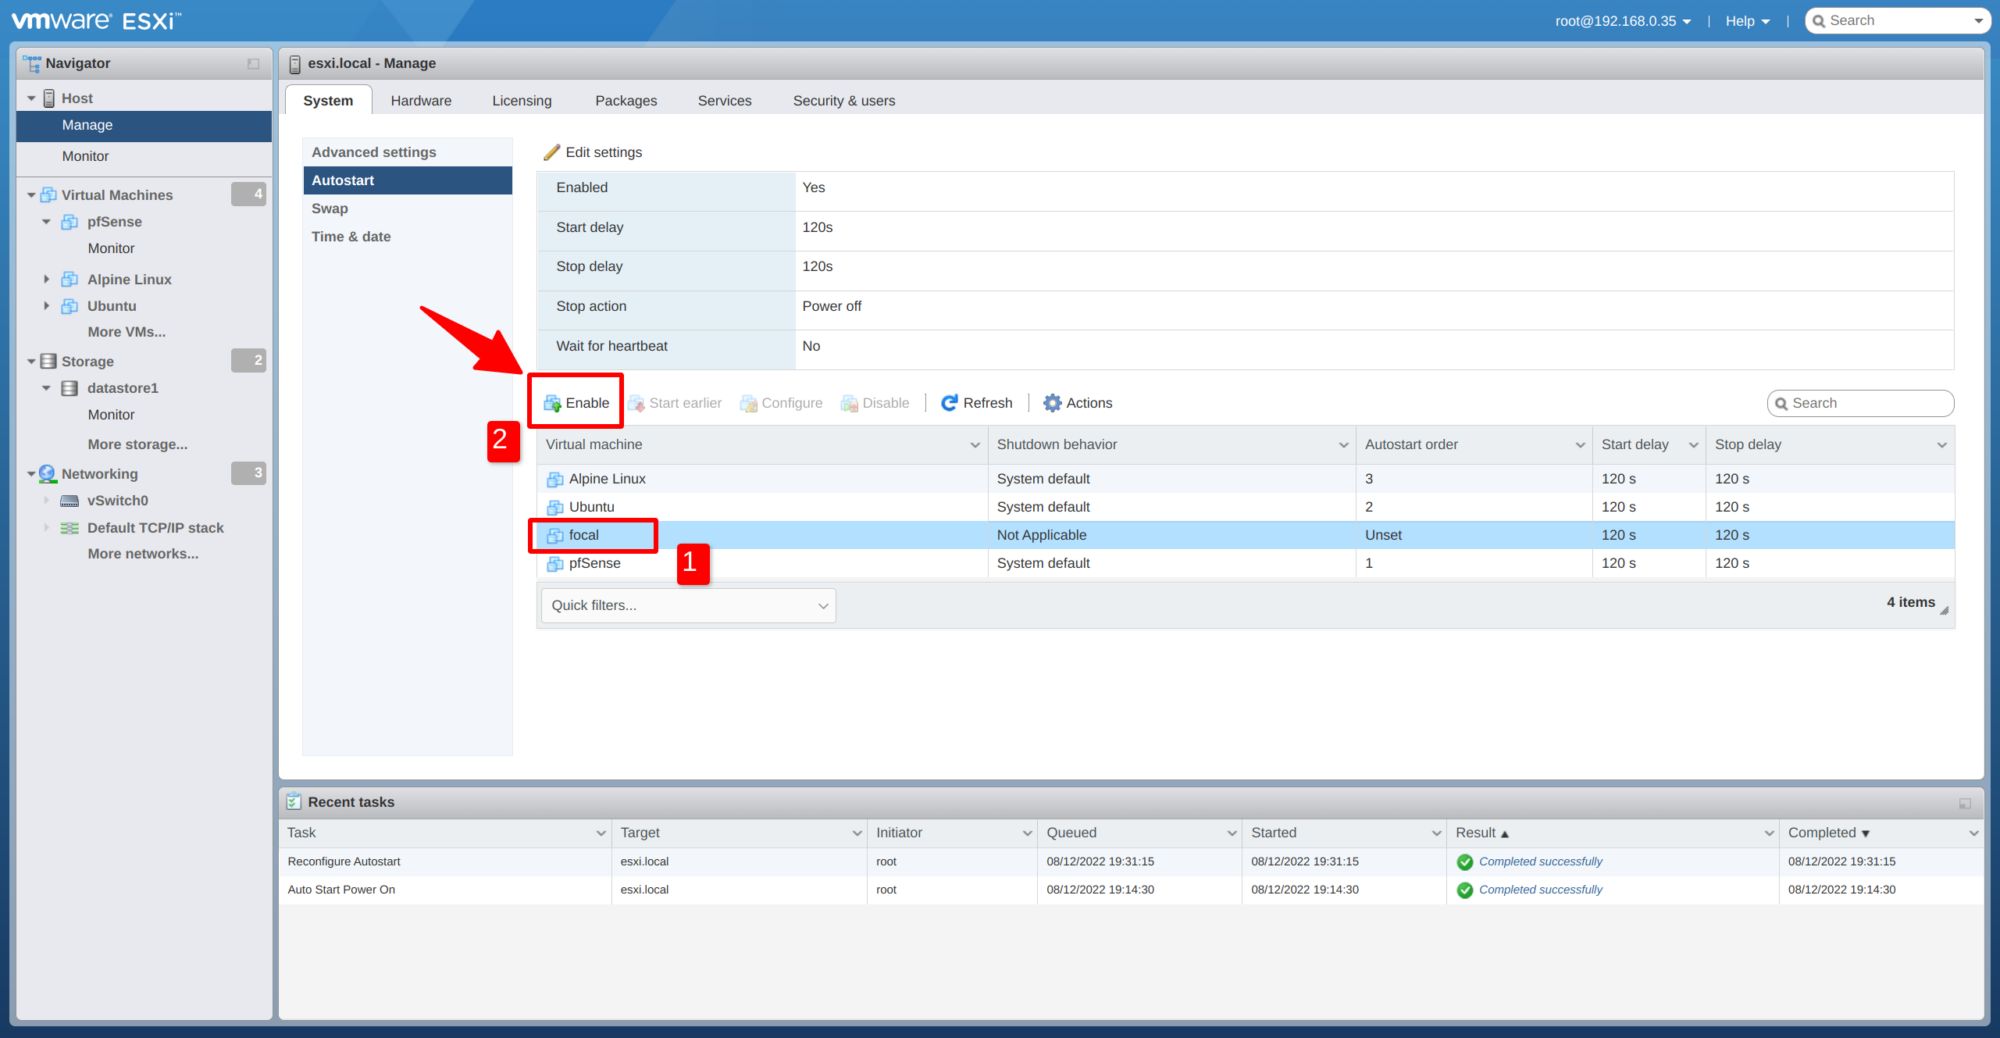
Task: Switch to the Hardware tab
Action: click(421, 101)
